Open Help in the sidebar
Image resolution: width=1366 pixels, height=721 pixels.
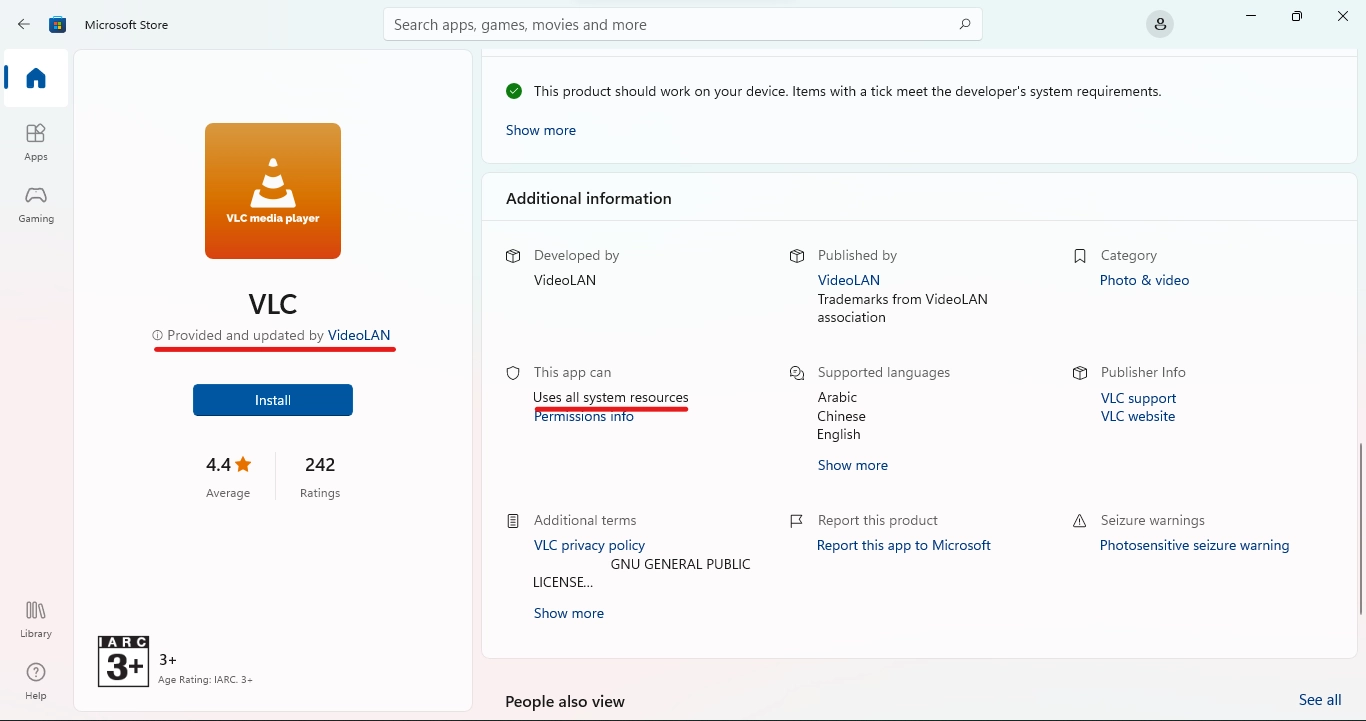tap(36, 680)
